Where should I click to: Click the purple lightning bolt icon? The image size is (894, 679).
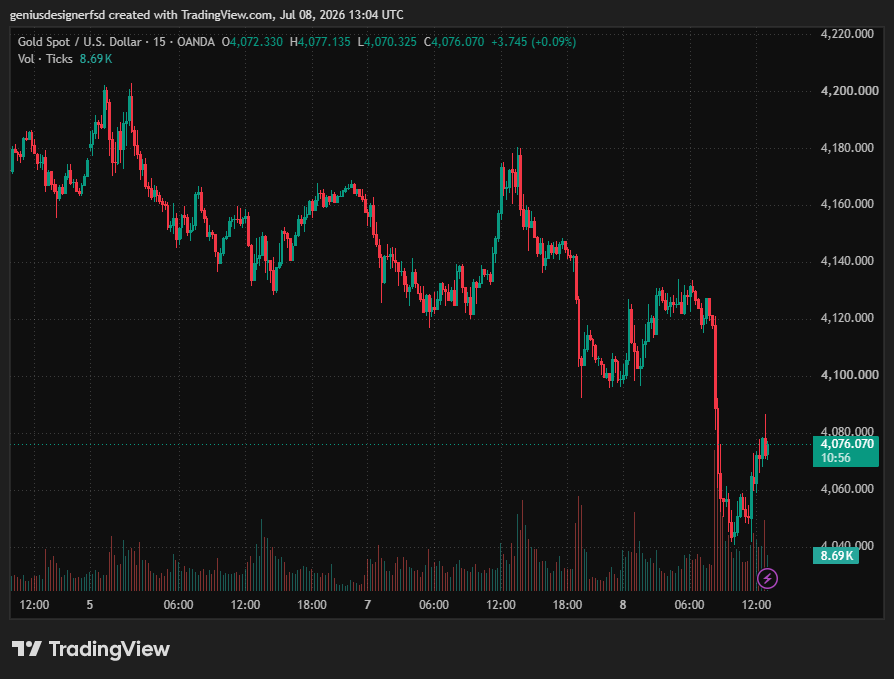click(x=767, y=578)
